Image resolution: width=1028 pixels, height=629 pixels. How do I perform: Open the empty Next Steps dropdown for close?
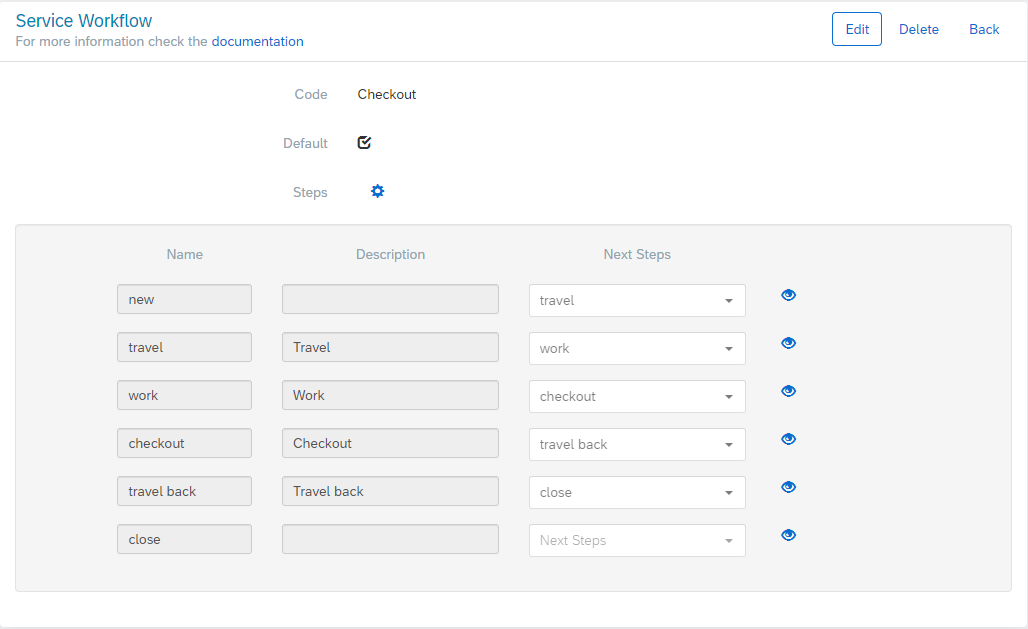[637, 540]
